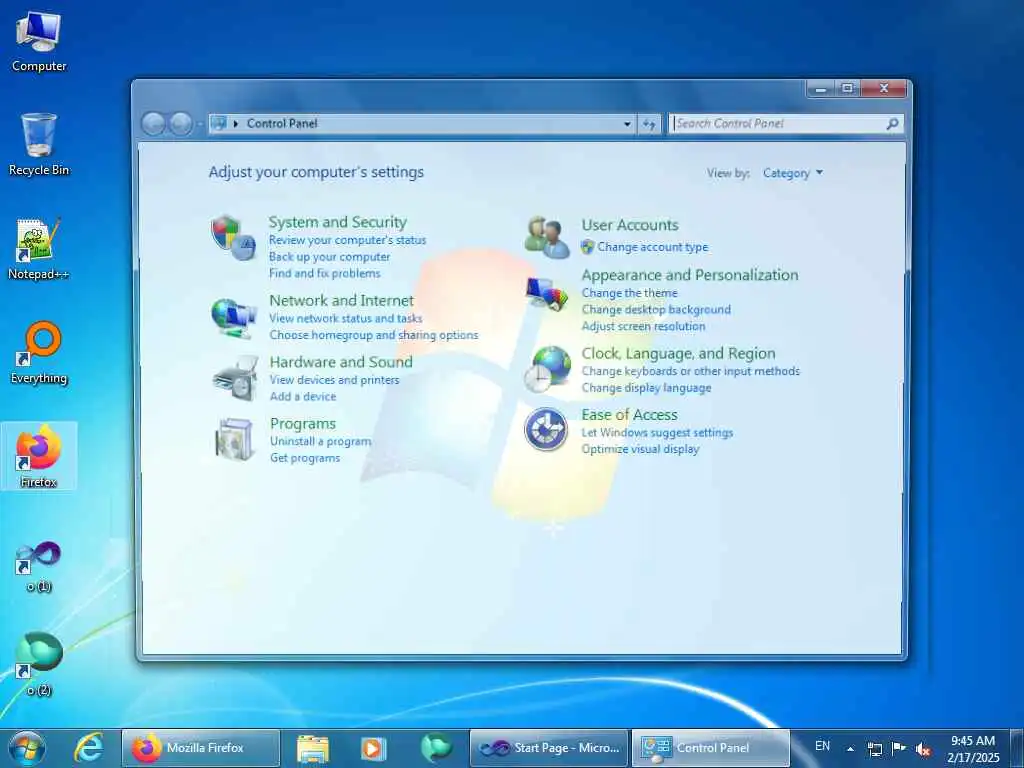1024x768 pixels.
Task: Open the Programs box icon
Action: (x=234, y=440)
